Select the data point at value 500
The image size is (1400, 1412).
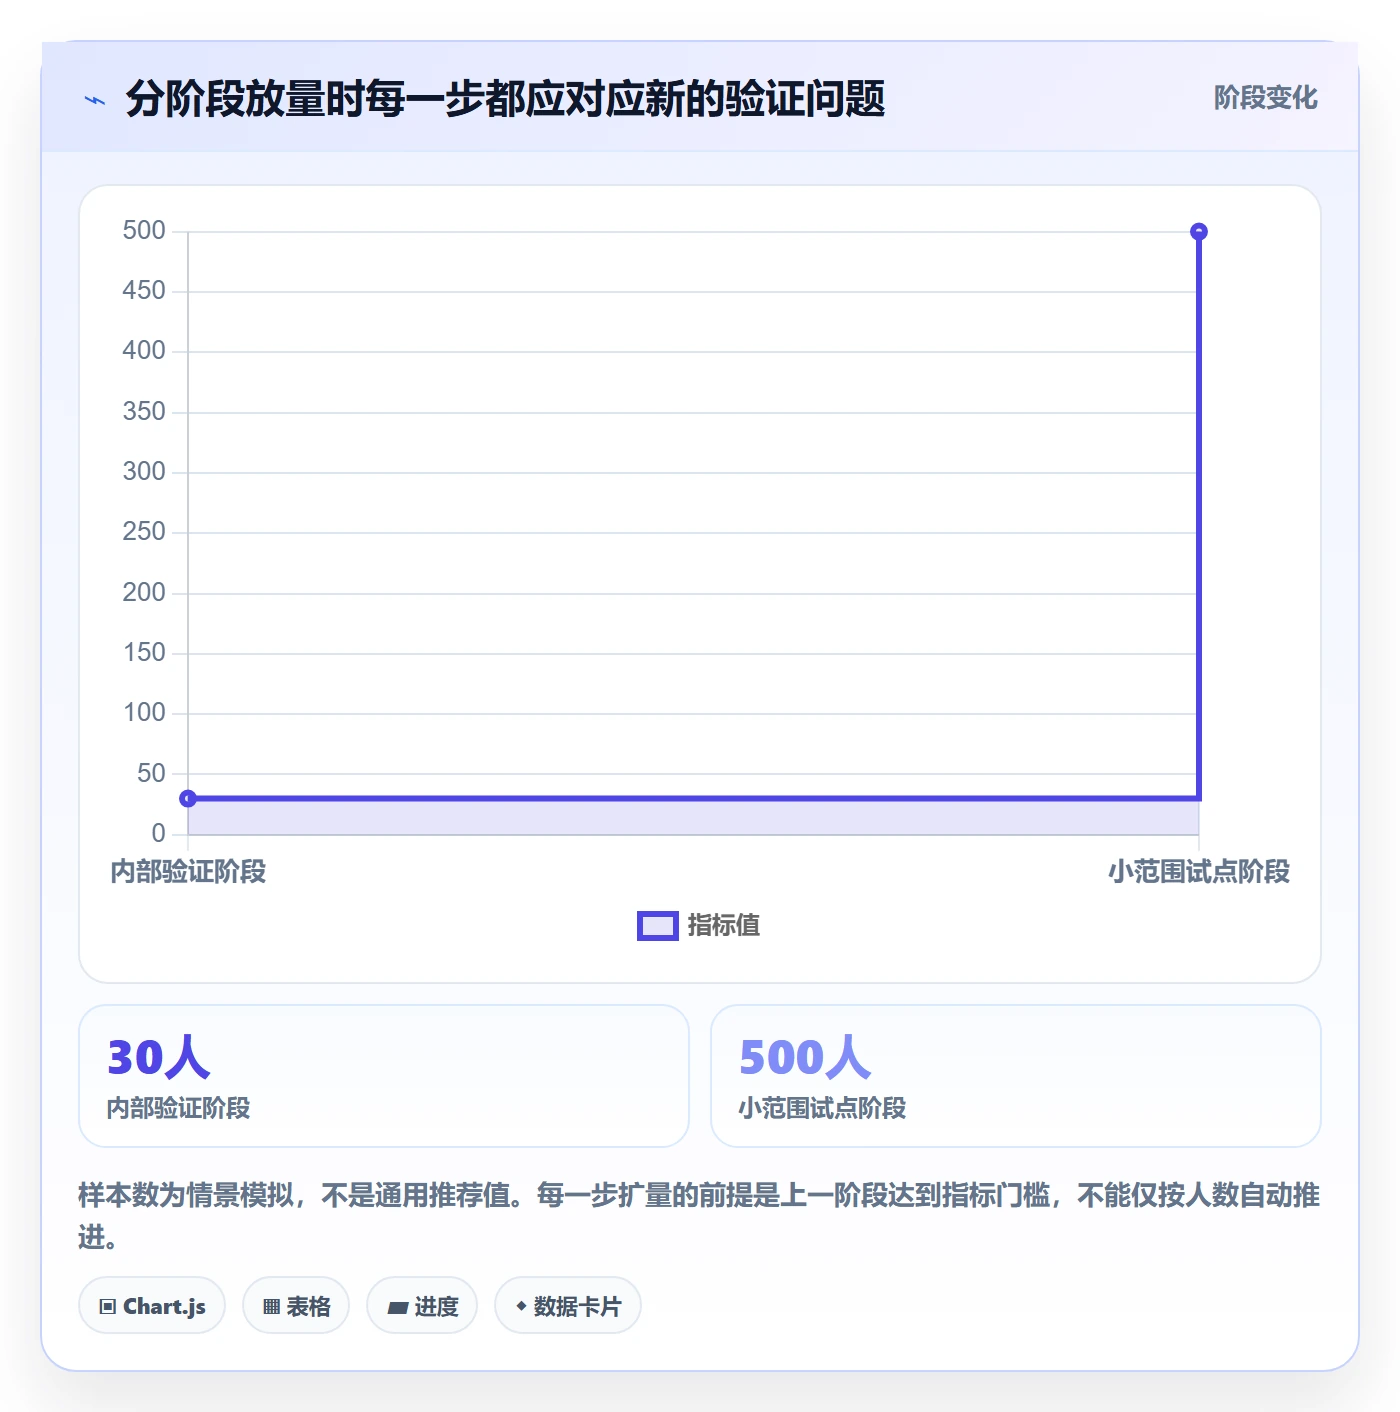click(1199, 232)
